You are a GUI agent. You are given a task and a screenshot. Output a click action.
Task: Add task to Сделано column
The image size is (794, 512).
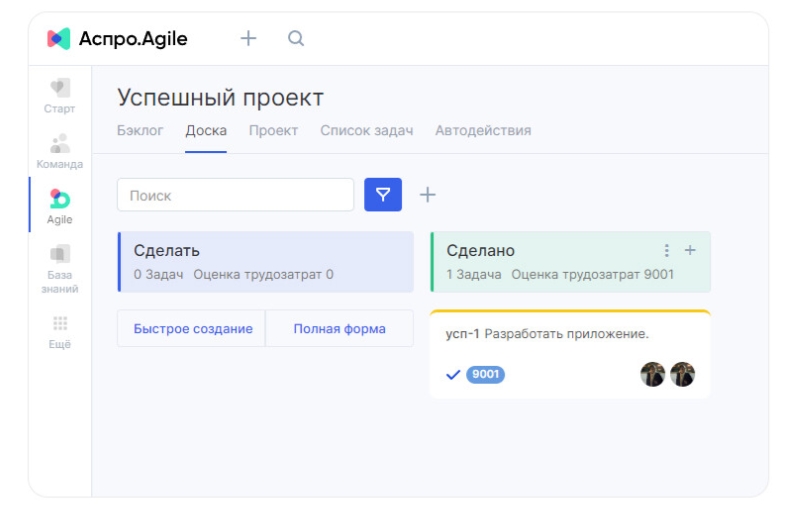(690, 251)
